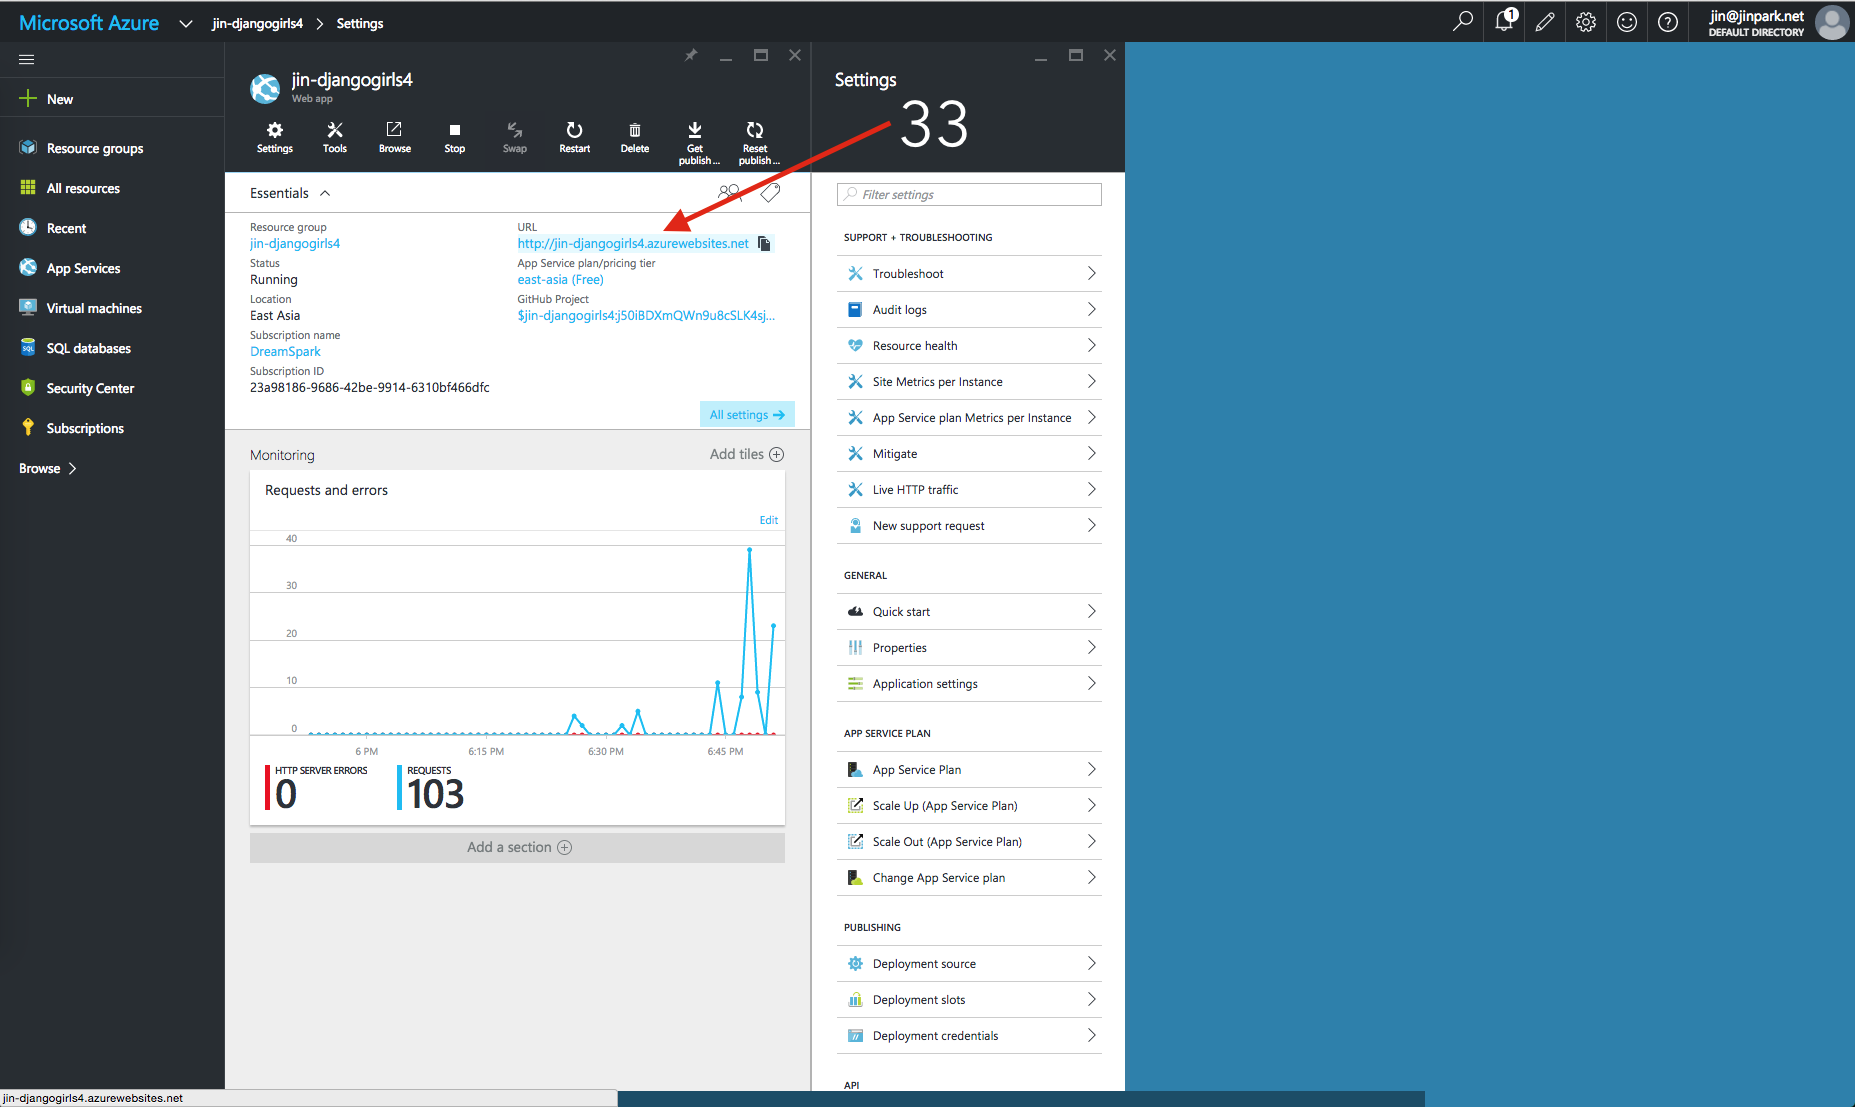The width and height of the screenshot is (1855, 1107).
Task: Open portal settings gear in the top bar
Action: [1586, 21]
